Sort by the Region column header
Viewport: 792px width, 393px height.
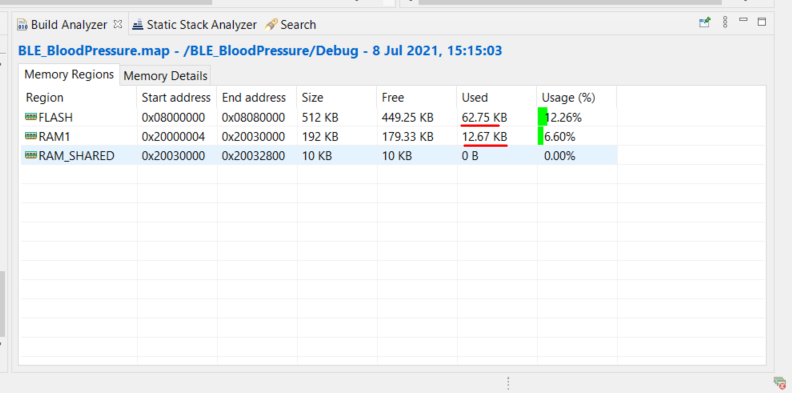pyautogui.click(x=78, y=97)
